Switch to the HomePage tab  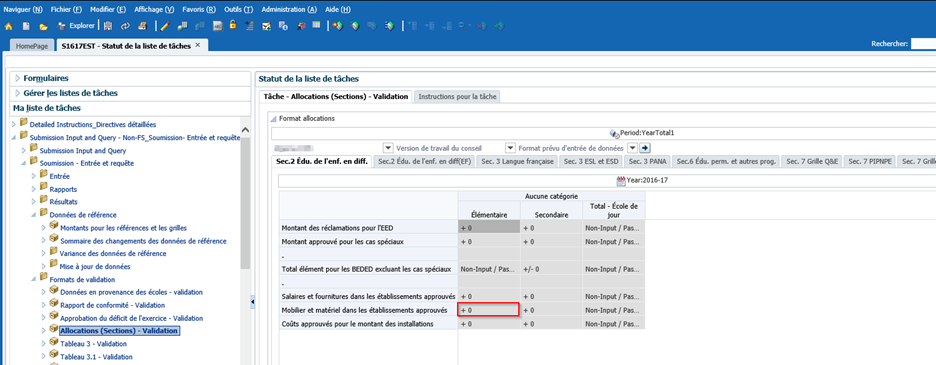click(x=32, y=46)
